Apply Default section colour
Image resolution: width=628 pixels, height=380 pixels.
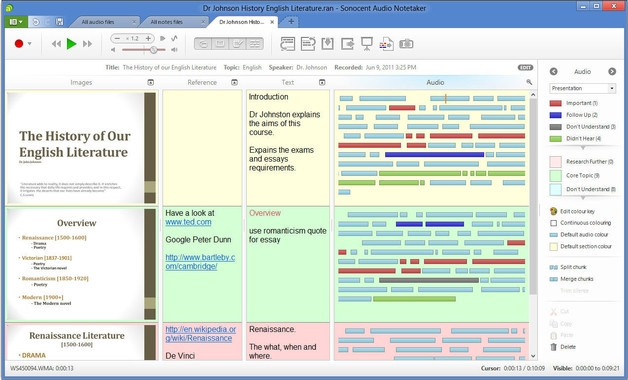[581, 246]
